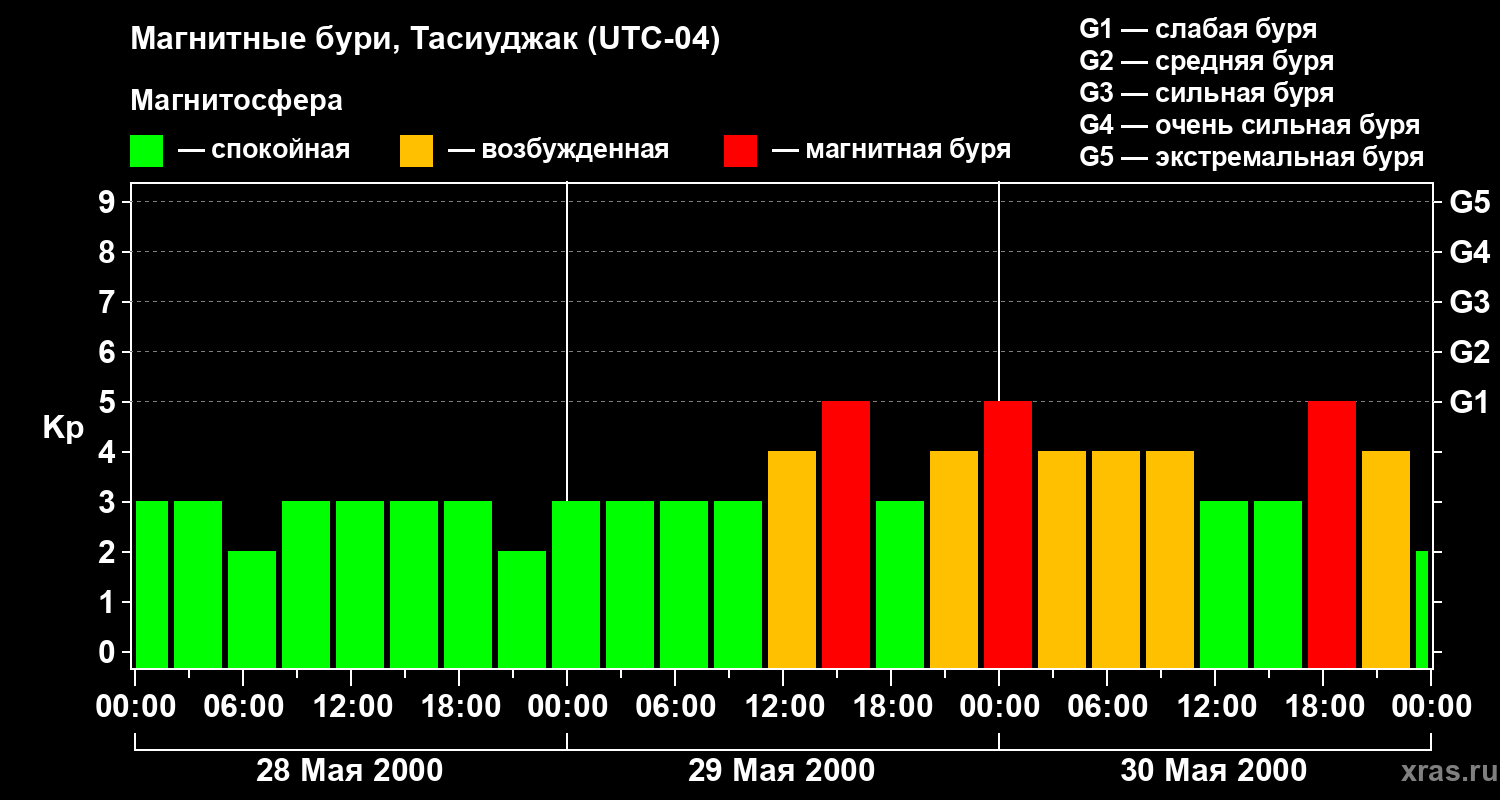The image size is (1500, 800).
Task: Click the Kp axis value "5"
Action: point(109,402)
